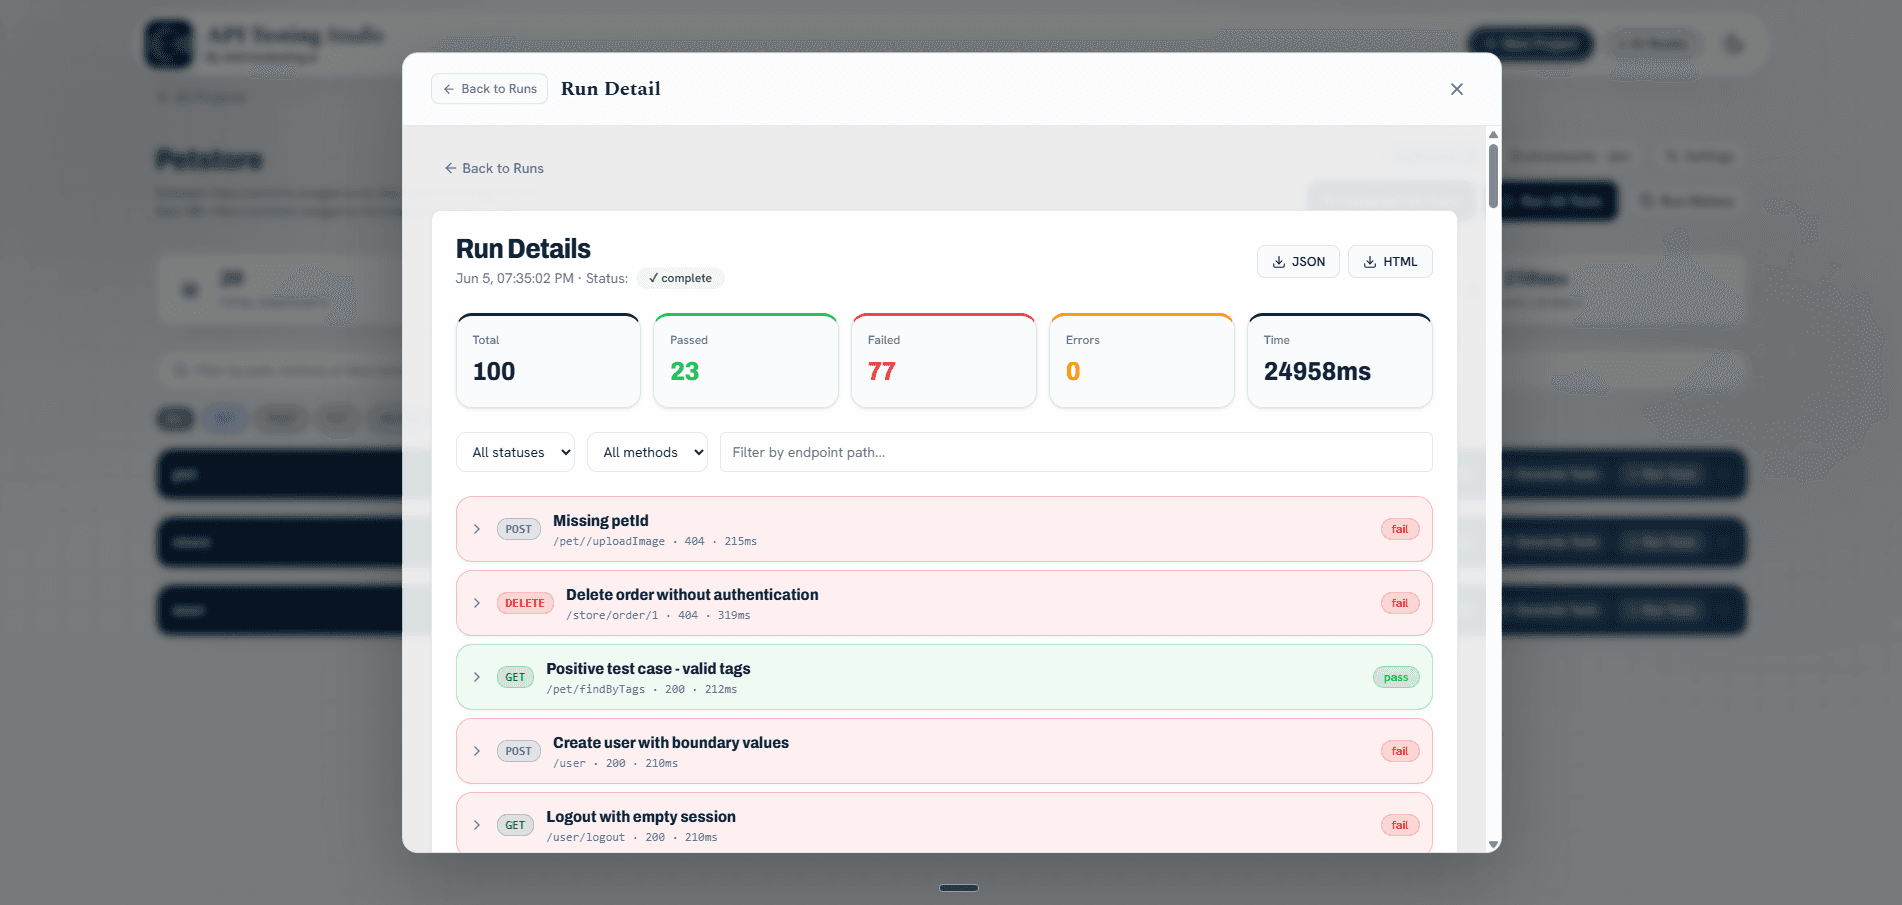Click the Run Detail dialog title
Screen dimensions: 1902x905
pyautogui.click(x=611, y=89)
